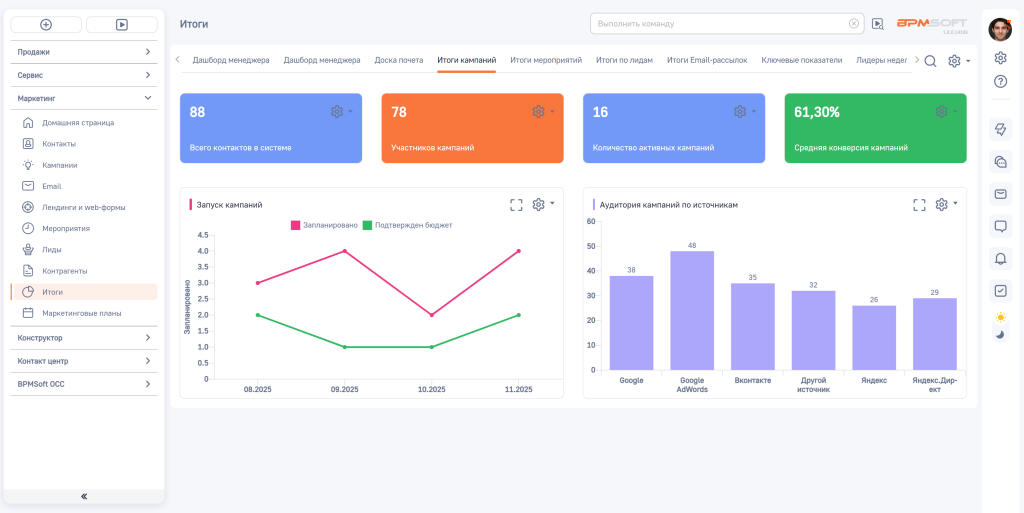
Task: Switch to light theme sun toggle
Action: pyautogui.click(x=1000, y=318)
